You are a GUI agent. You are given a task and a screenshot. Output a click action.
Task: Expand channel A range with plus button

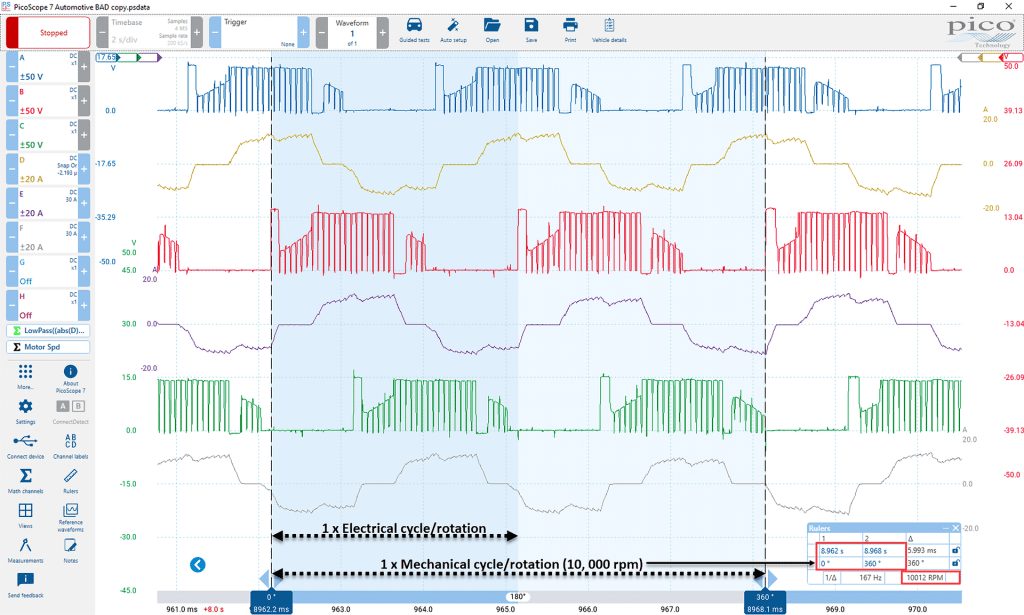84,66
